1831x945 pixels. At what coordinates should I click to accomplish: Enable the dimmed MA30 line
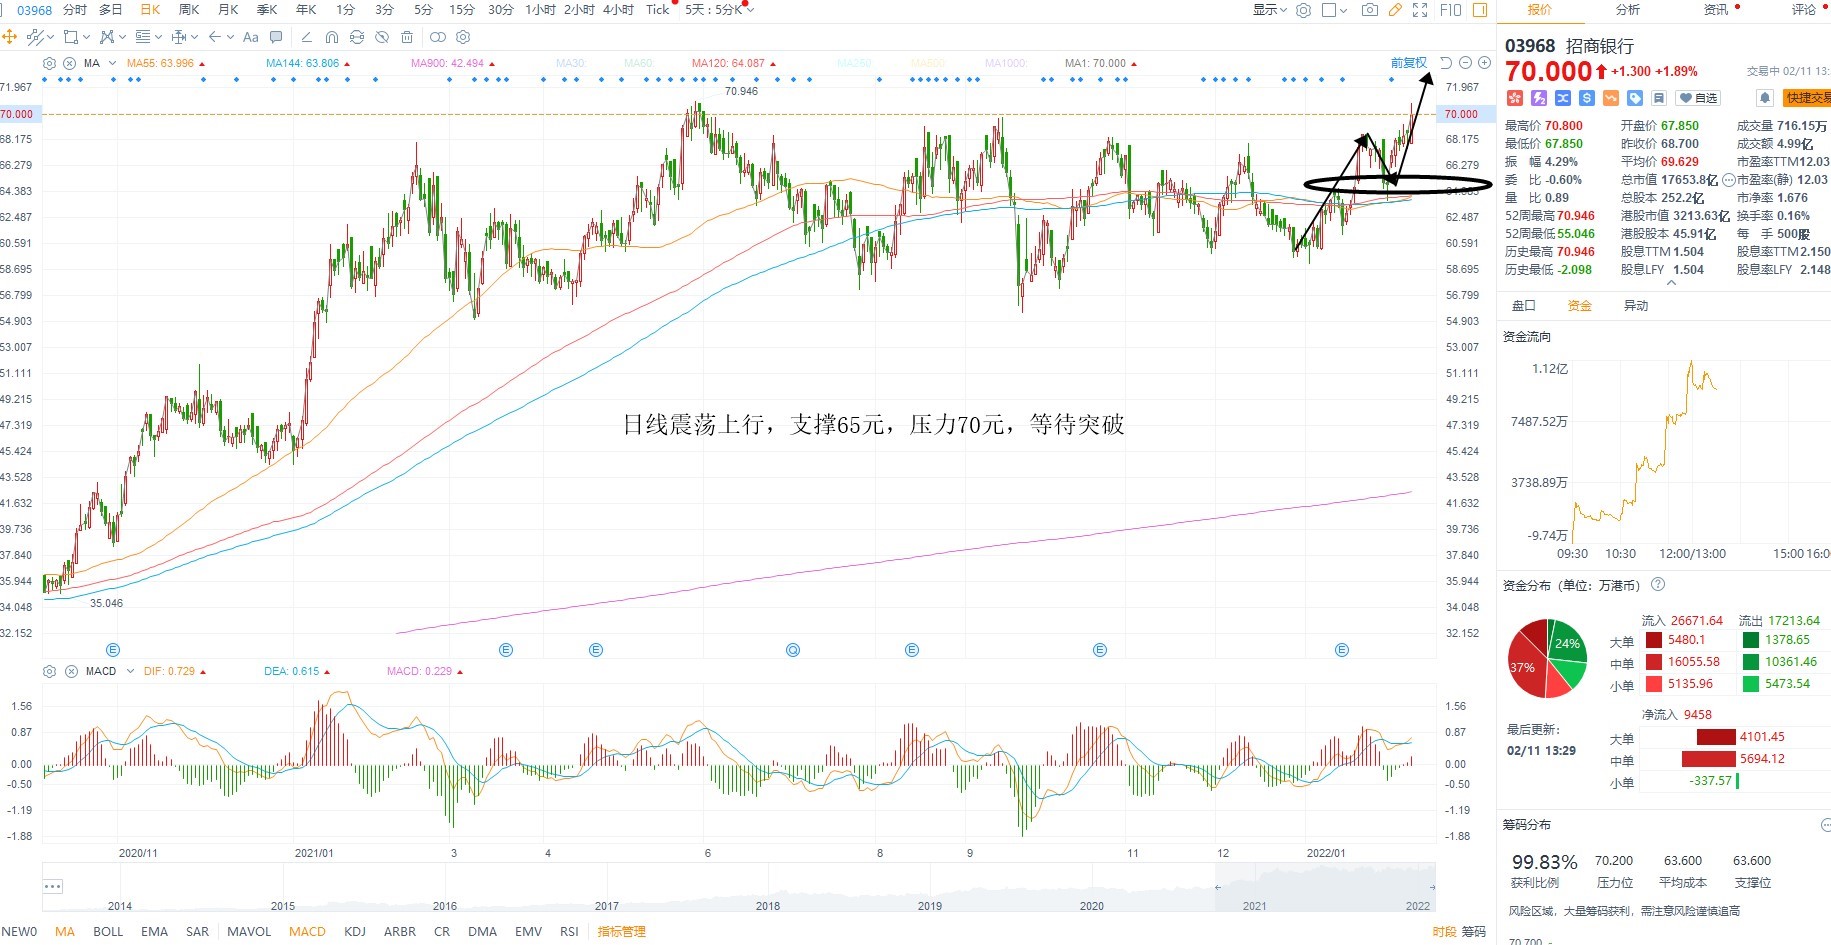click(x=570, y=63)
